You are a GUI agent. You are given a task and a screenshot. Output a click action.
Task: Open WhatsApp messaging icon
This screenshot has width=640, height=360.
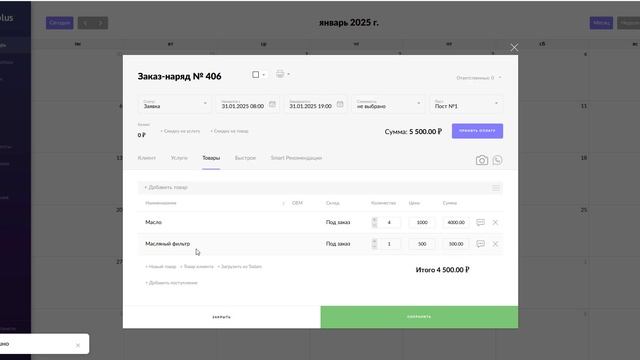497,160
